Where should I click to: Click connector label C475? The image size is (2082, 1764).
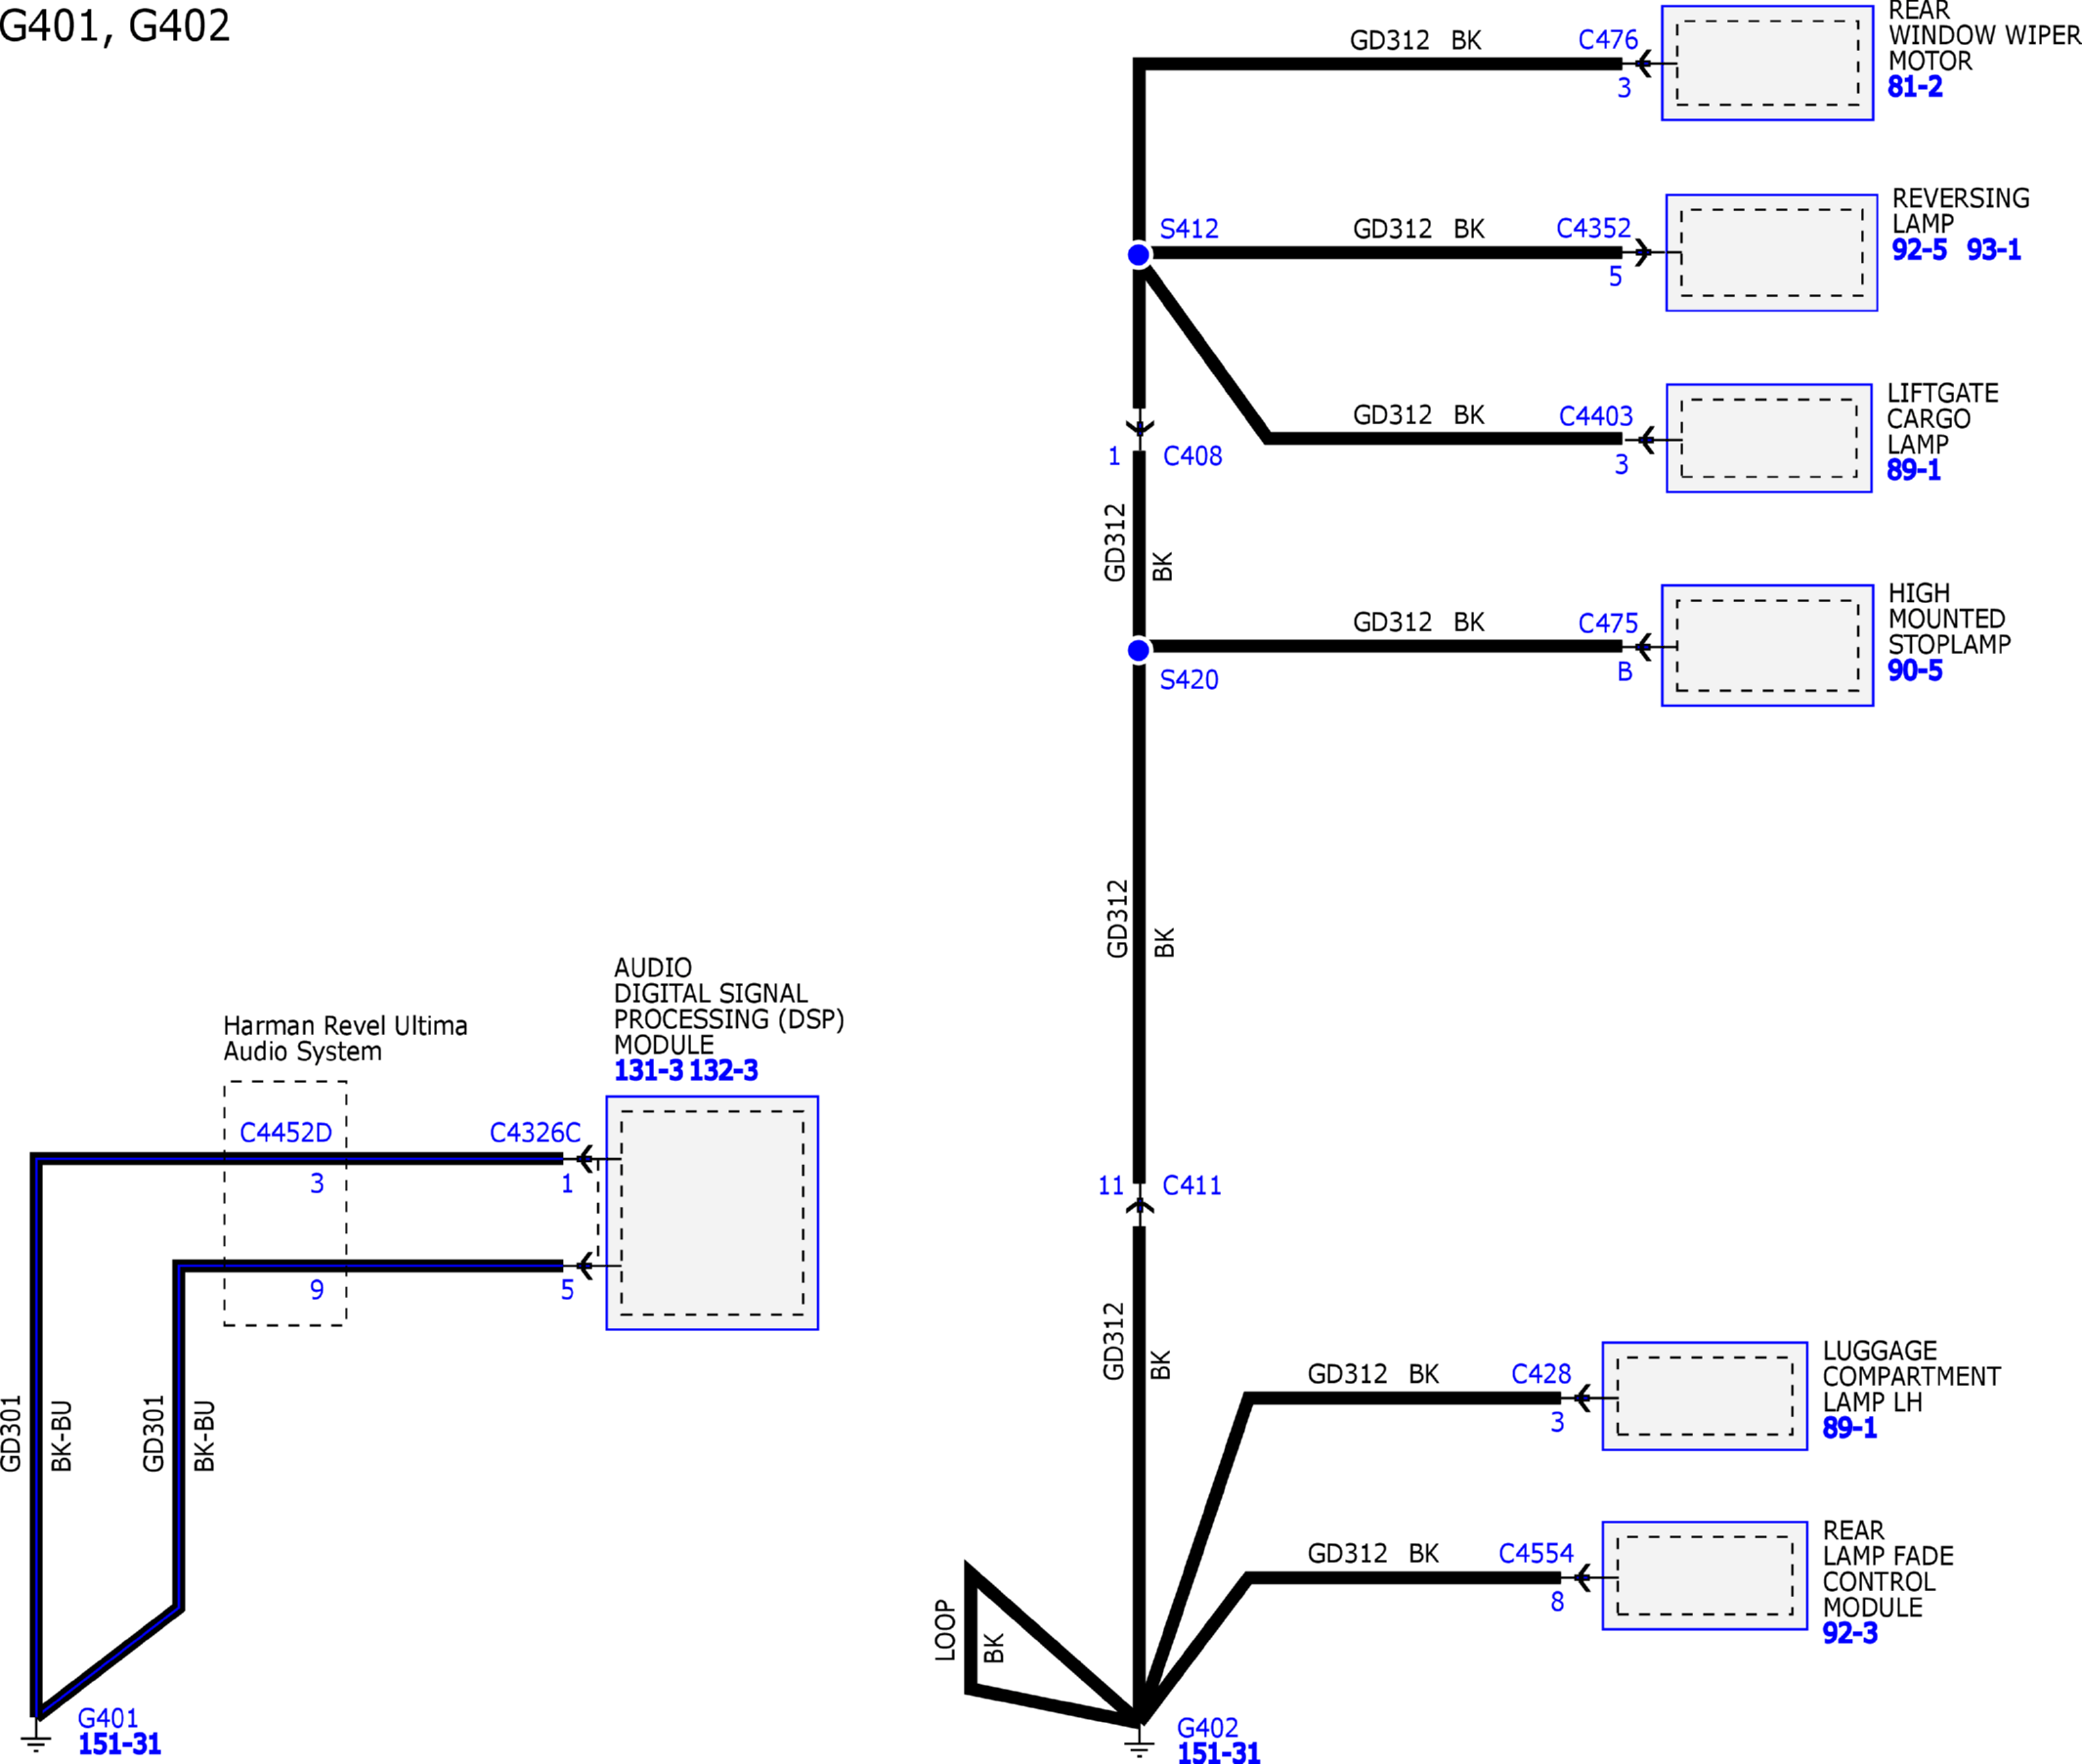tap(1608, 623)
